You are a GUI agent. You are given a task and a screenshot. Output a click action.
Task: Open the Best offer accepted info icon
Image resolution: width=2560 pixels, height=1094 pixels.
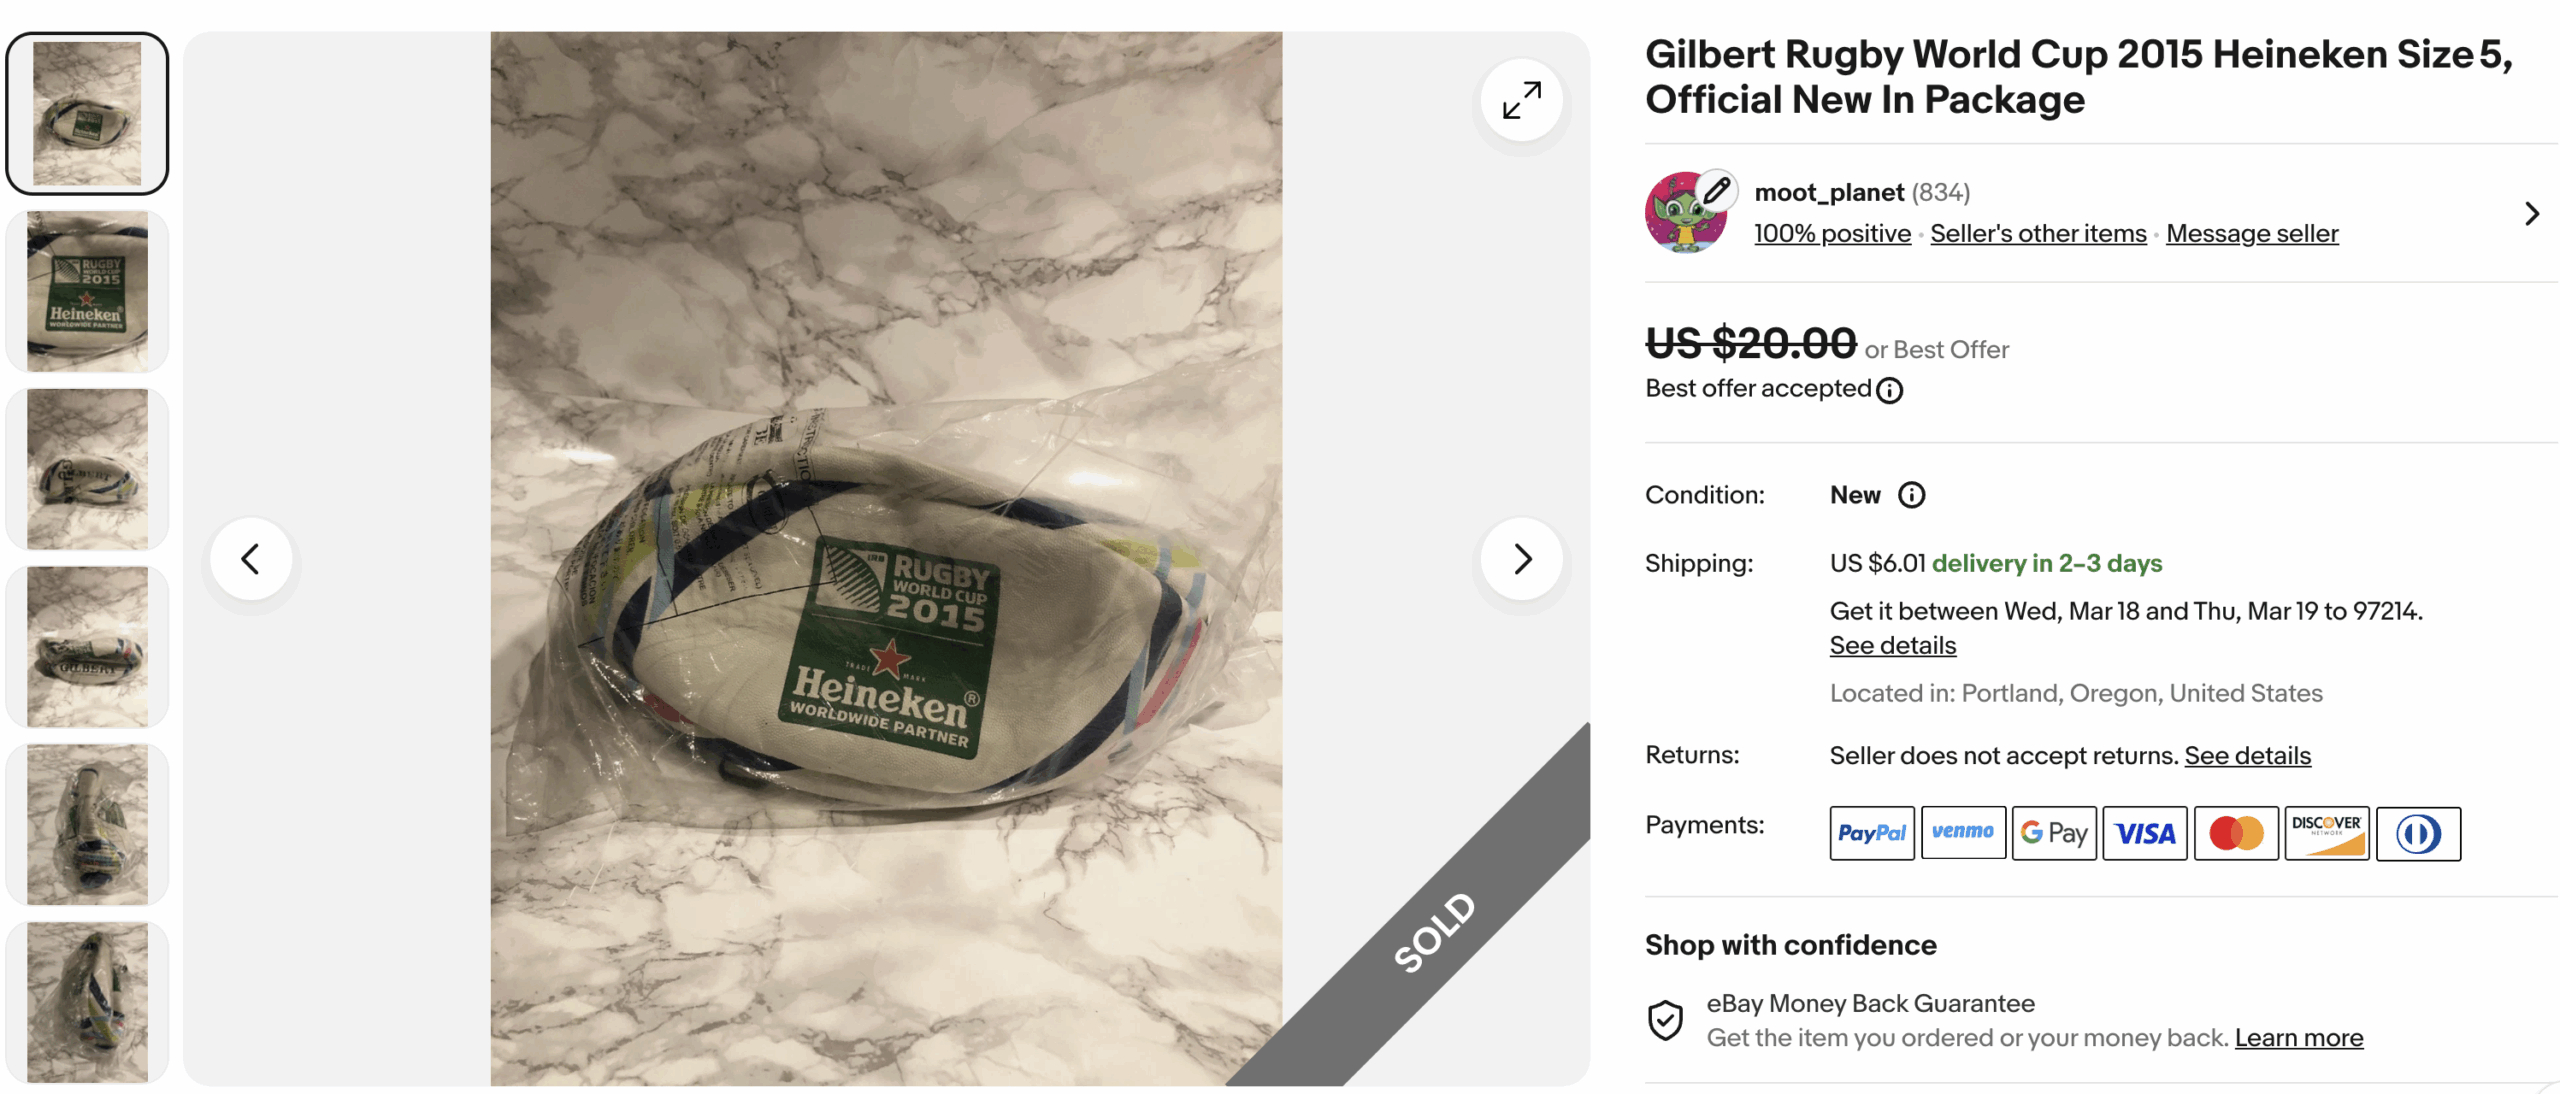[1889, 390]
